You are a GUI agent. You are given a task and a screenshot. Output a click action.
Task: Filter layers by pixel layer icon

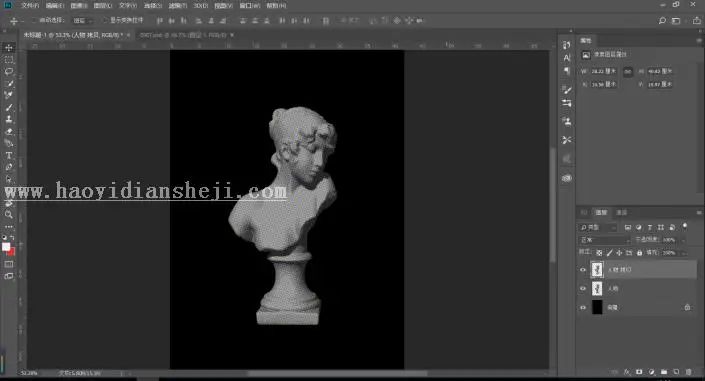[x=628, y=227]
